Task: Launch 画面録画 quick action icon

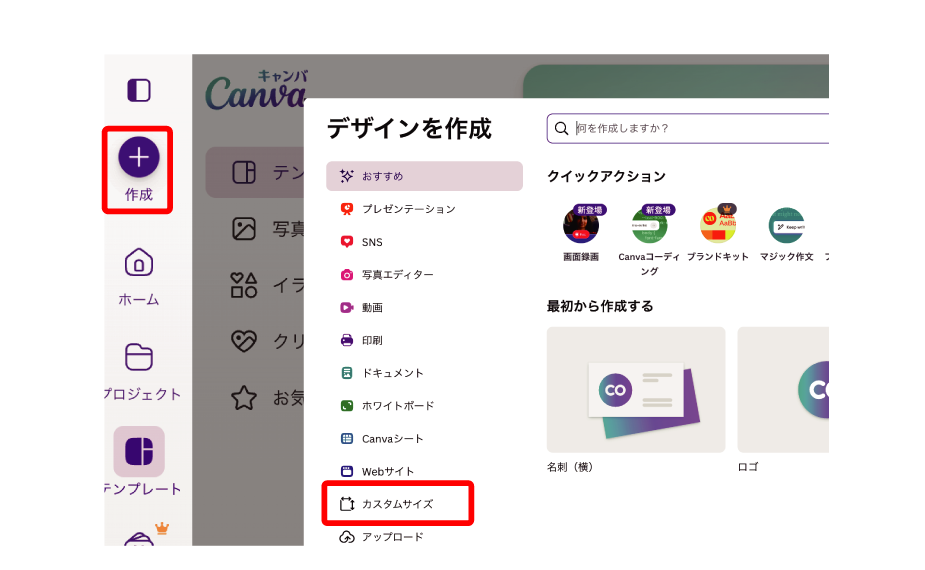Action: [x=581, y=226]
